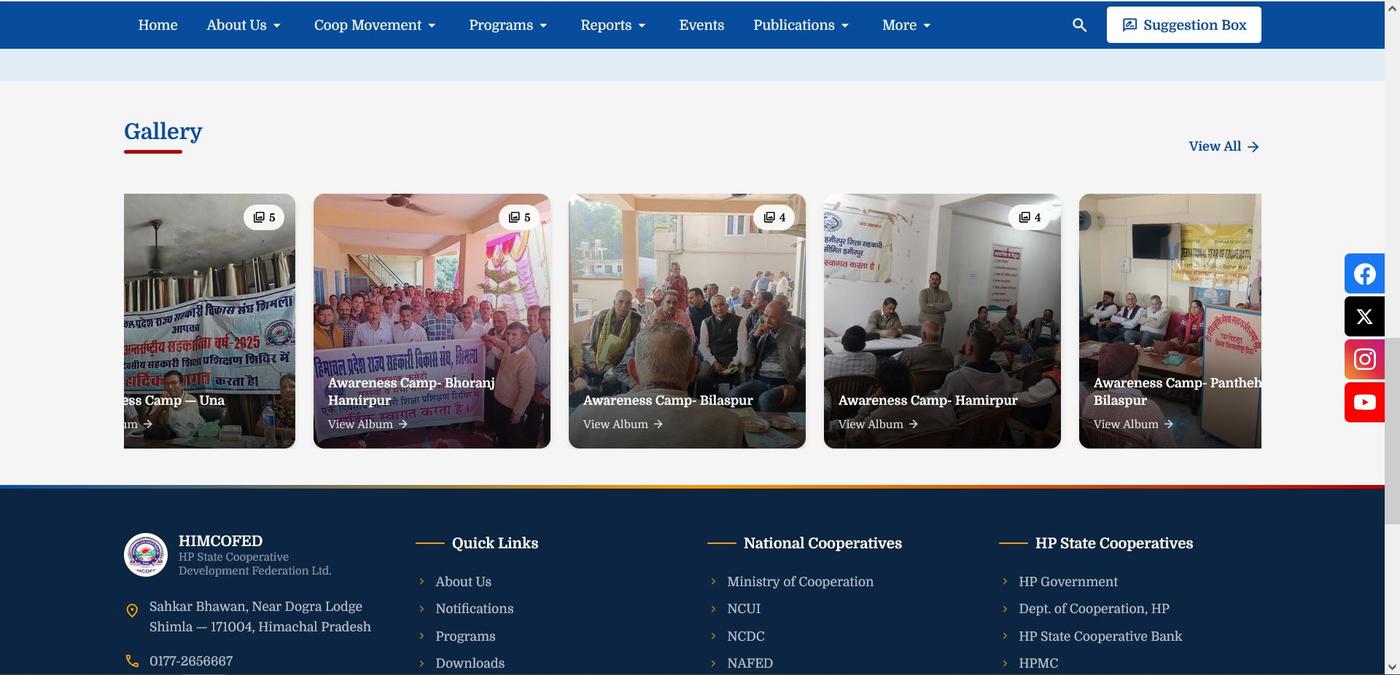The image size is (1400, 675).
Task: Open the Events menu item
Action: coord(701,25)
